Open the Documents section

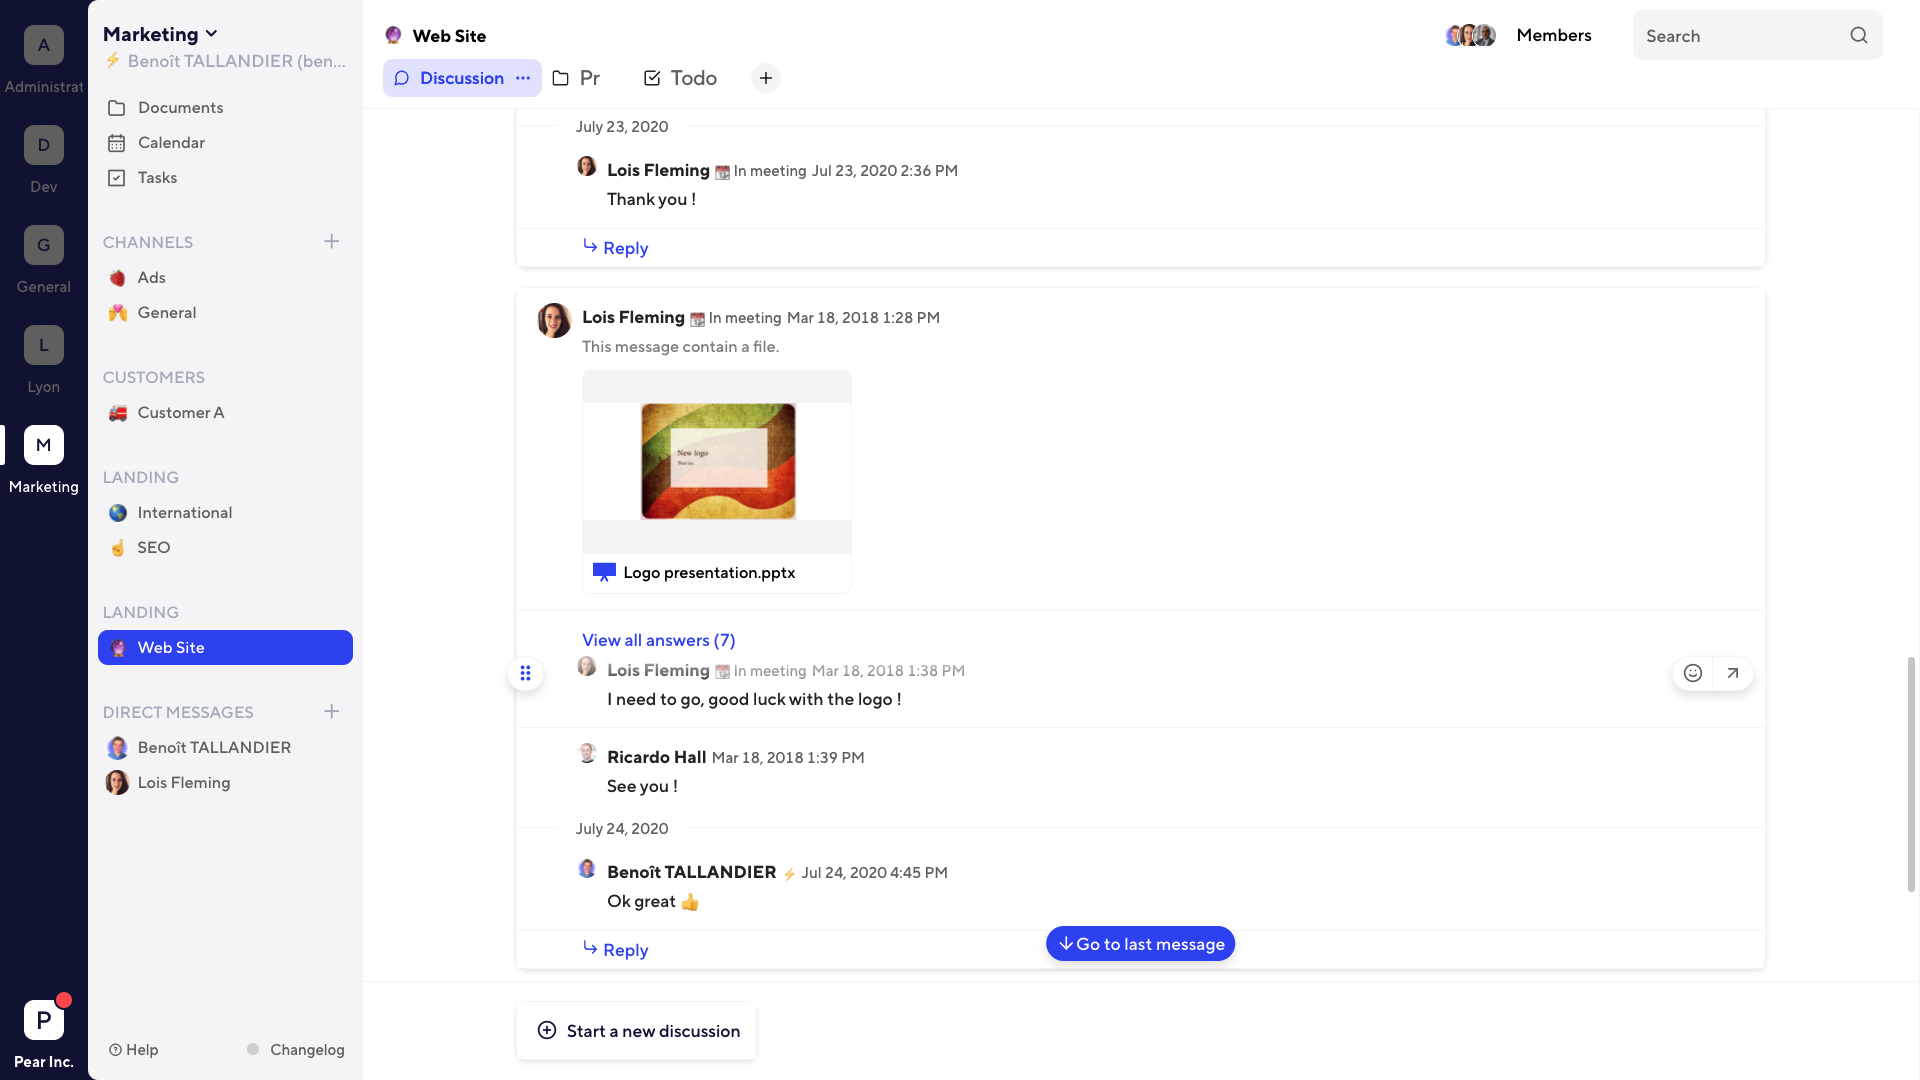tap(180, 107)
